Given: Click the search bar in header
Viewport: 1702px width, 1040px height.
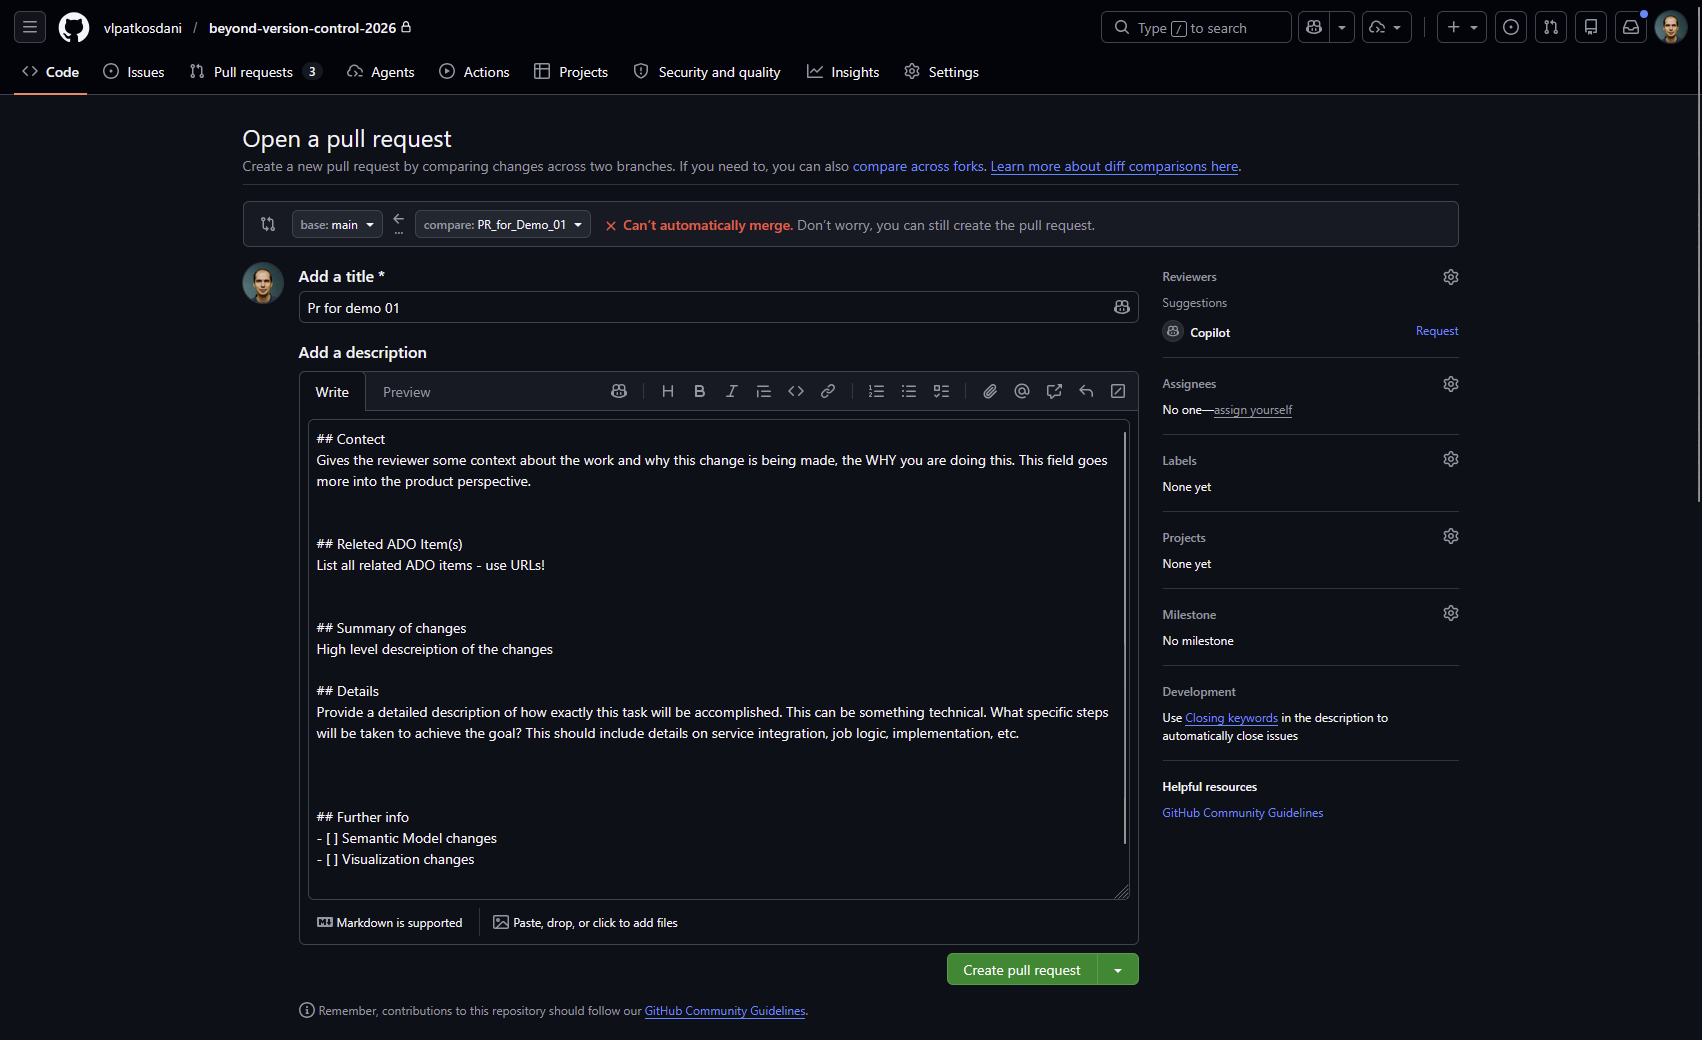Looking at the screenshot, I should pyautogui.click(x=1196, y=27).
